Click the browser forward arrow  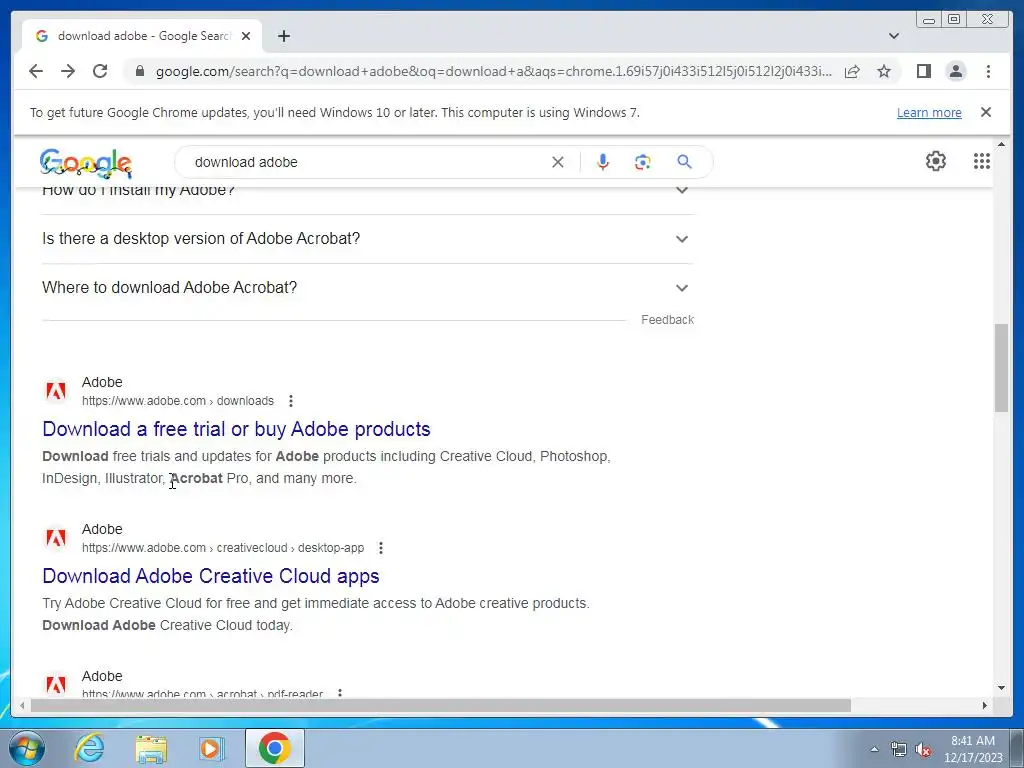[x=68, y=71]
